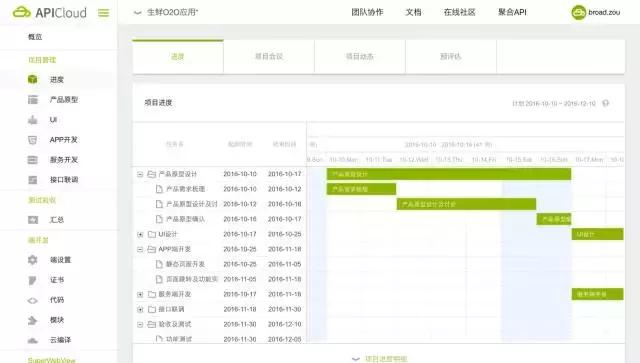The height and width of the screenshot is (363, 640).
Task: Click the file icon of 静态页面开发
Action: [160, 264]
